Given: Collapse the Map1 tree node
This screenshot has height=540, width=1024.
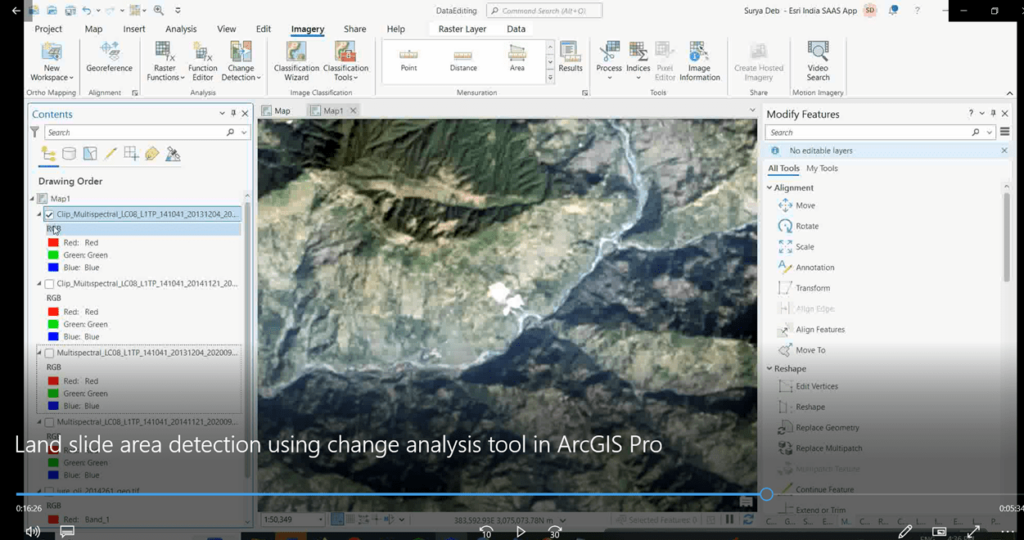Looking at the screenshot, I should (32, 199).
